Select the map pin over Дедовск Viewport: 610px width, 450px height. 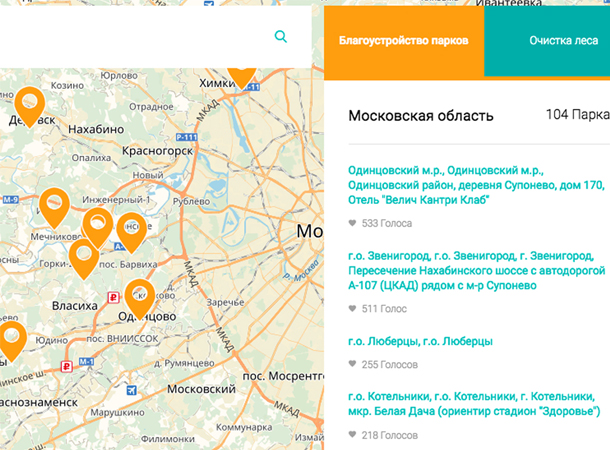[30, 107]
